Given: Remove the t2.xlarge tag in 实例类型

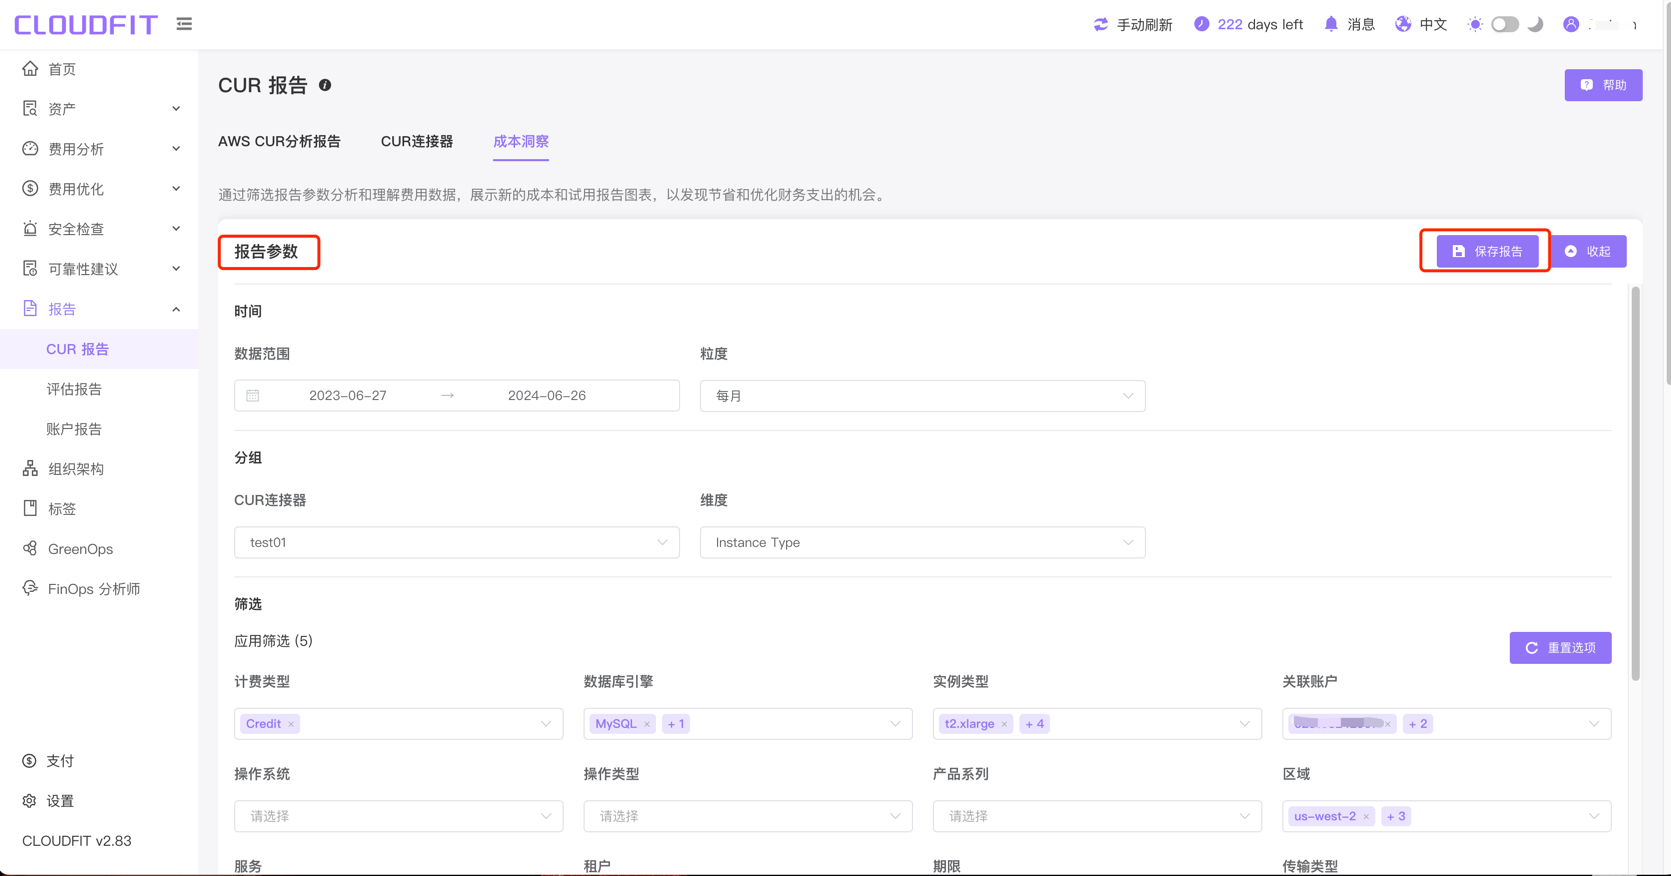Looking at the screenshot, I should point(1004,724).
